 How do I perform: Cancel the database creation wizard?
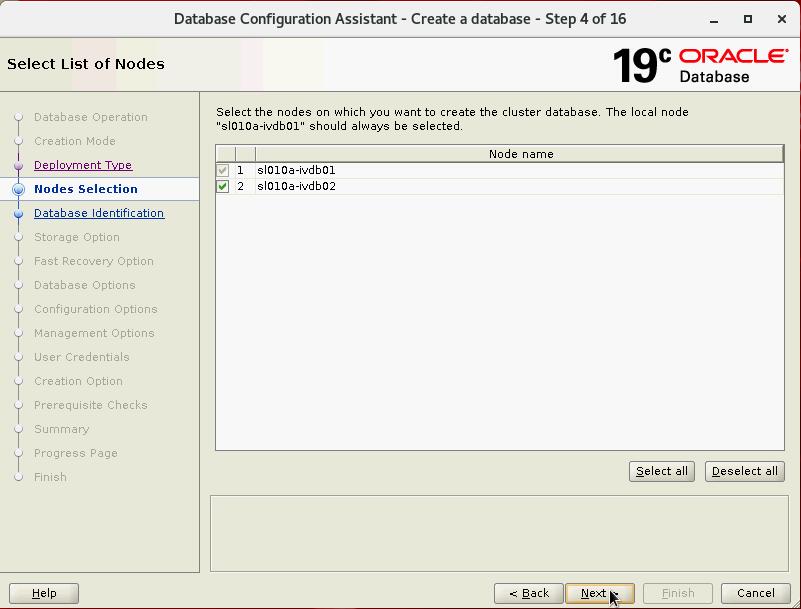click(756, 593)
